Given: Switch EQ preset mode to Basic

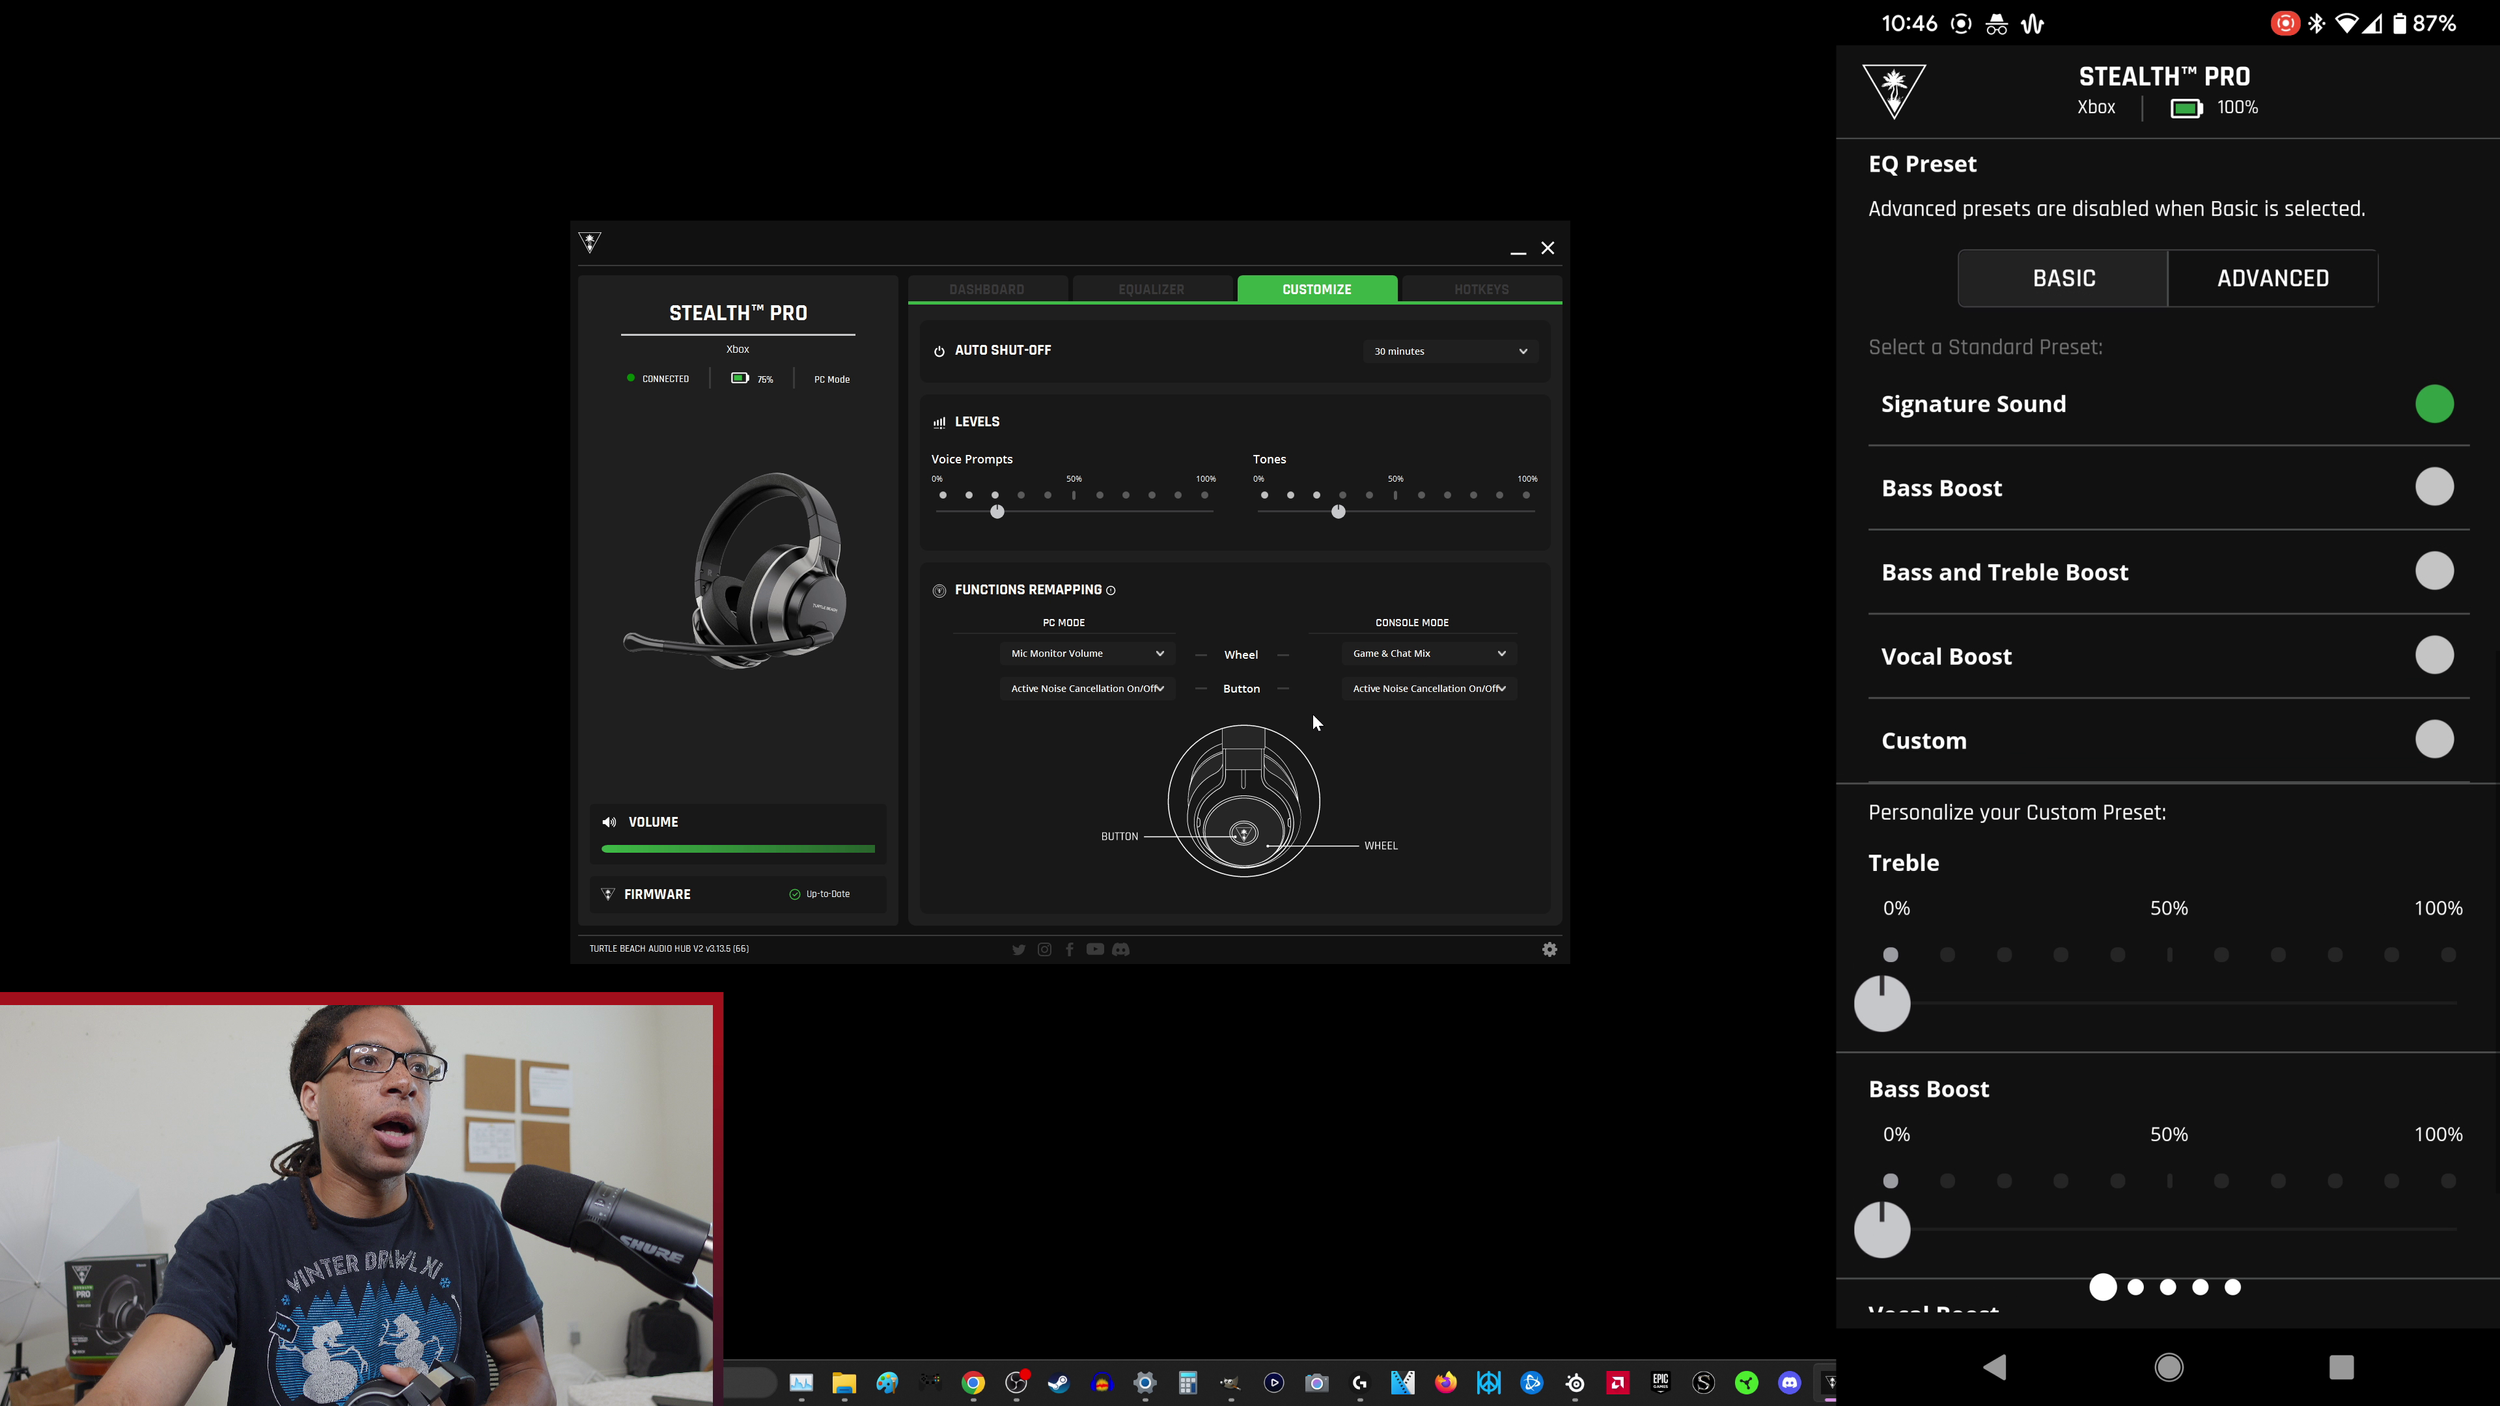Looking at the screenshot, I should point(2063,278).
